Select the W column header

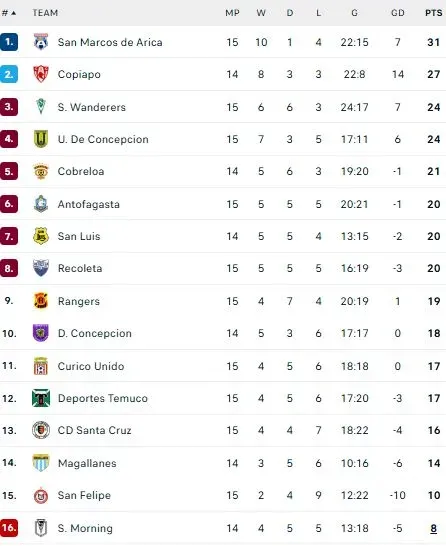(261, 13)
